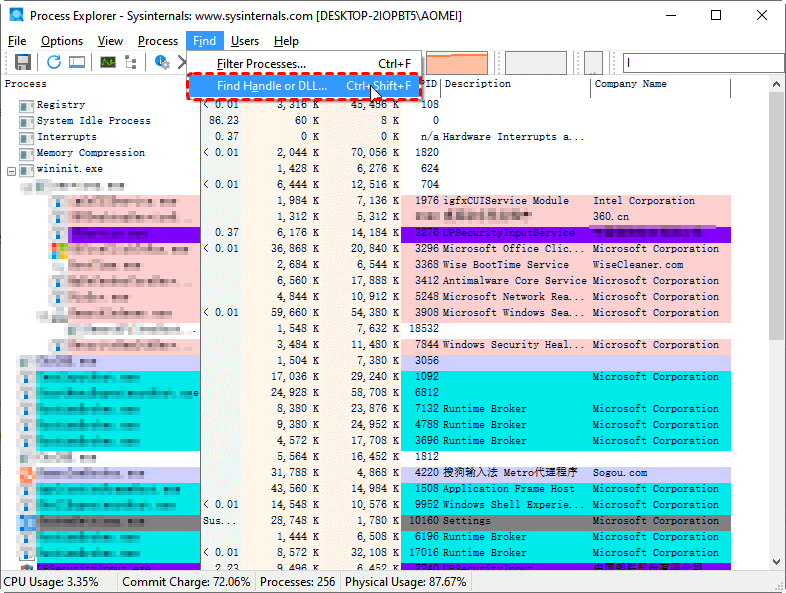The width and height of the screenshot is (786, 593).
Task: Open the Help menu
Action: (286, 41)
